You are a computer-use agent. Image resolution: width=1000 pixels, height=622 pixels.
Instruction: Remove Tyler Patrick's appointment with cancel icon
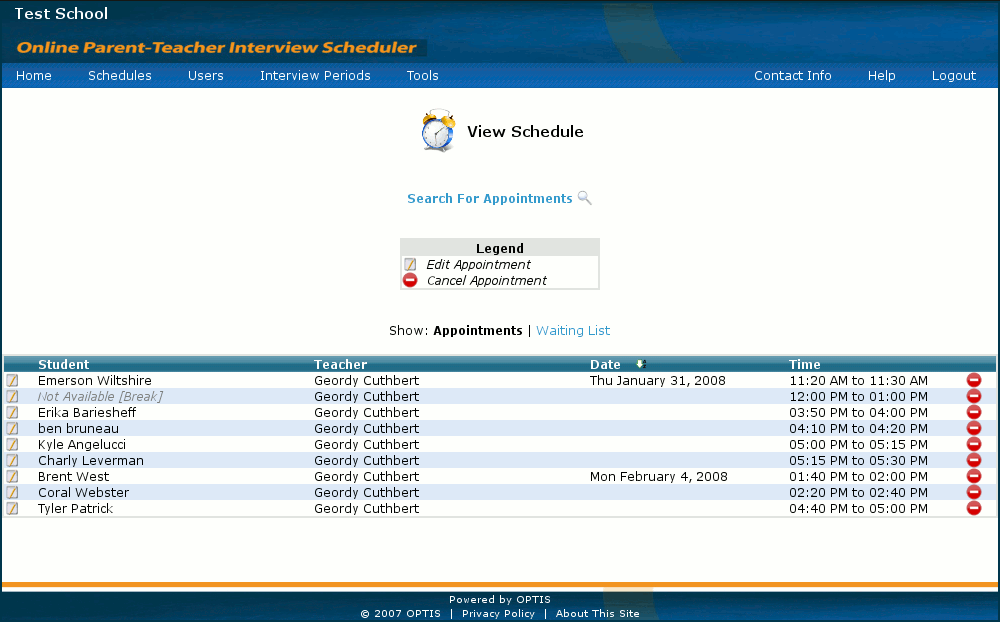coord(974,509)
